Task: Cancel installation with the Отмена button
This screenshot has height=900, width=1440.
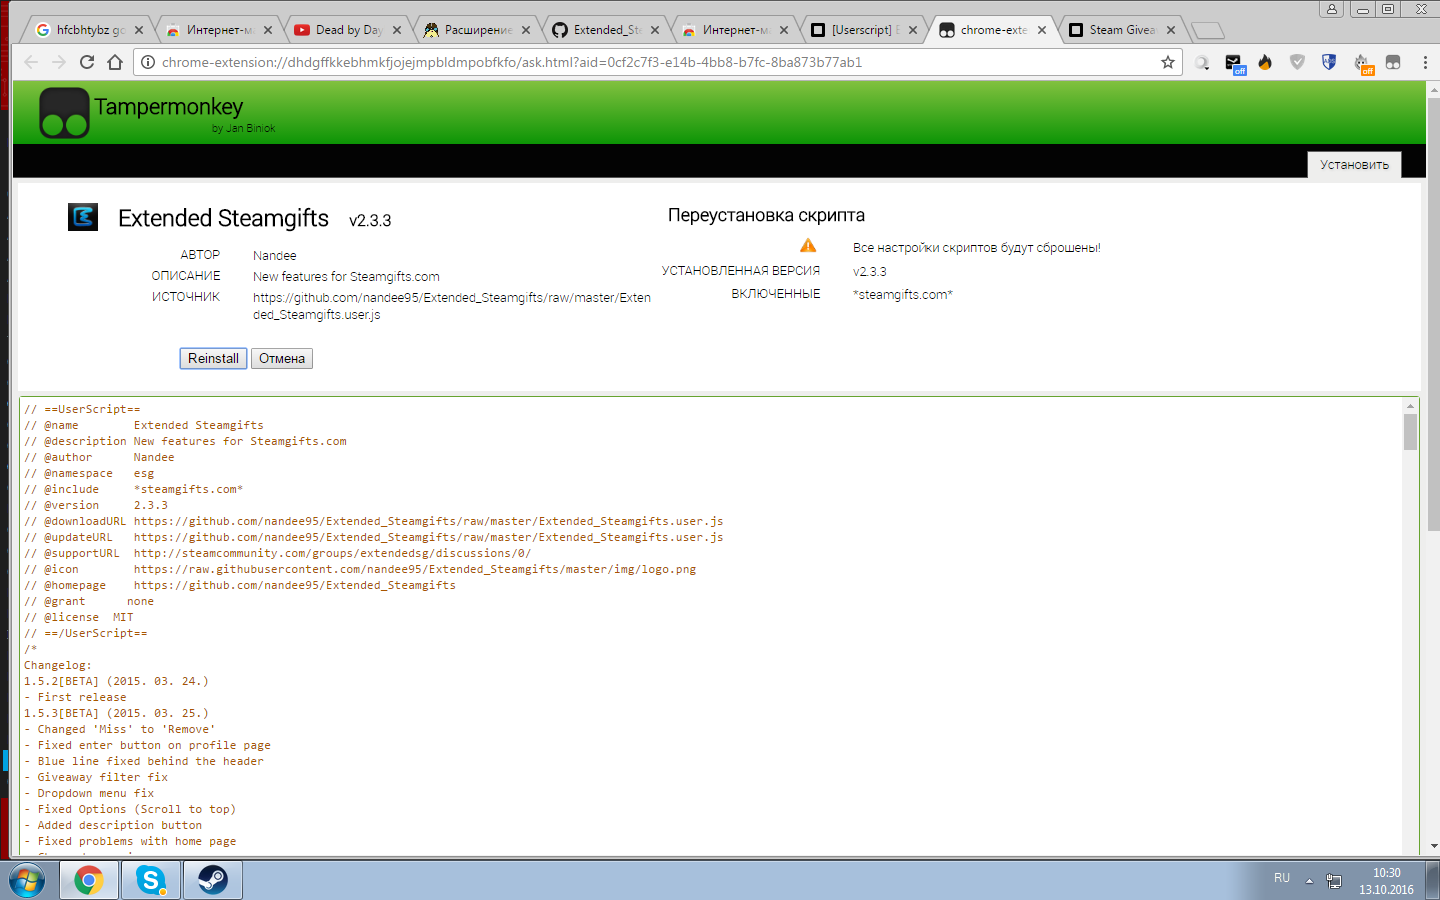Action: 282,358
